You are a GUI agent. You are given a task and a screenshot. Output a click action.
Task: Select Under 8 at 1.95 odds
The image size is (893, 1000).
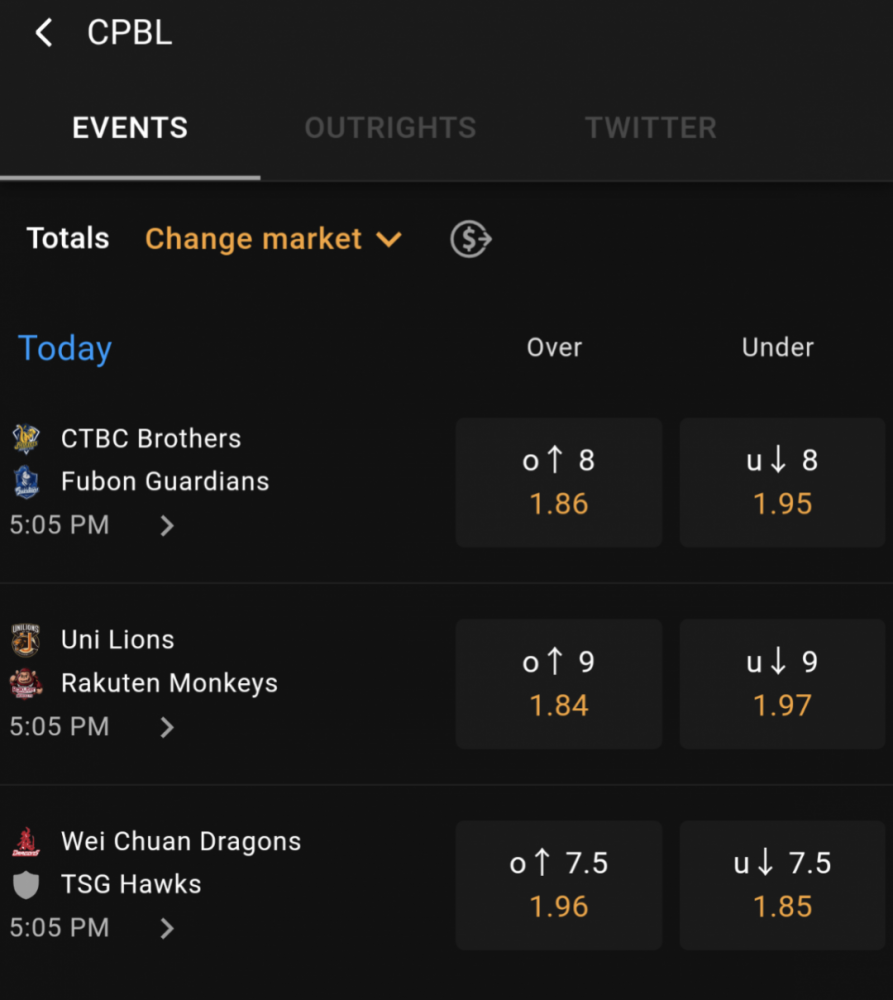pyautogui.click(x=782, y=483)
